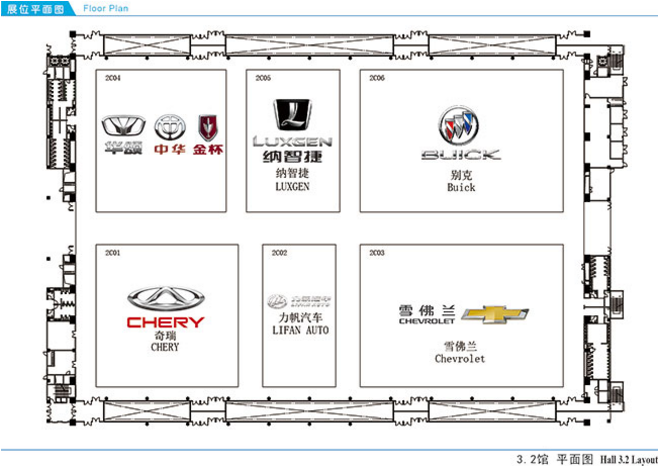
Task: Click the 展位平面图 header tab
Action: pyautogui.click(x=36, y=8)
